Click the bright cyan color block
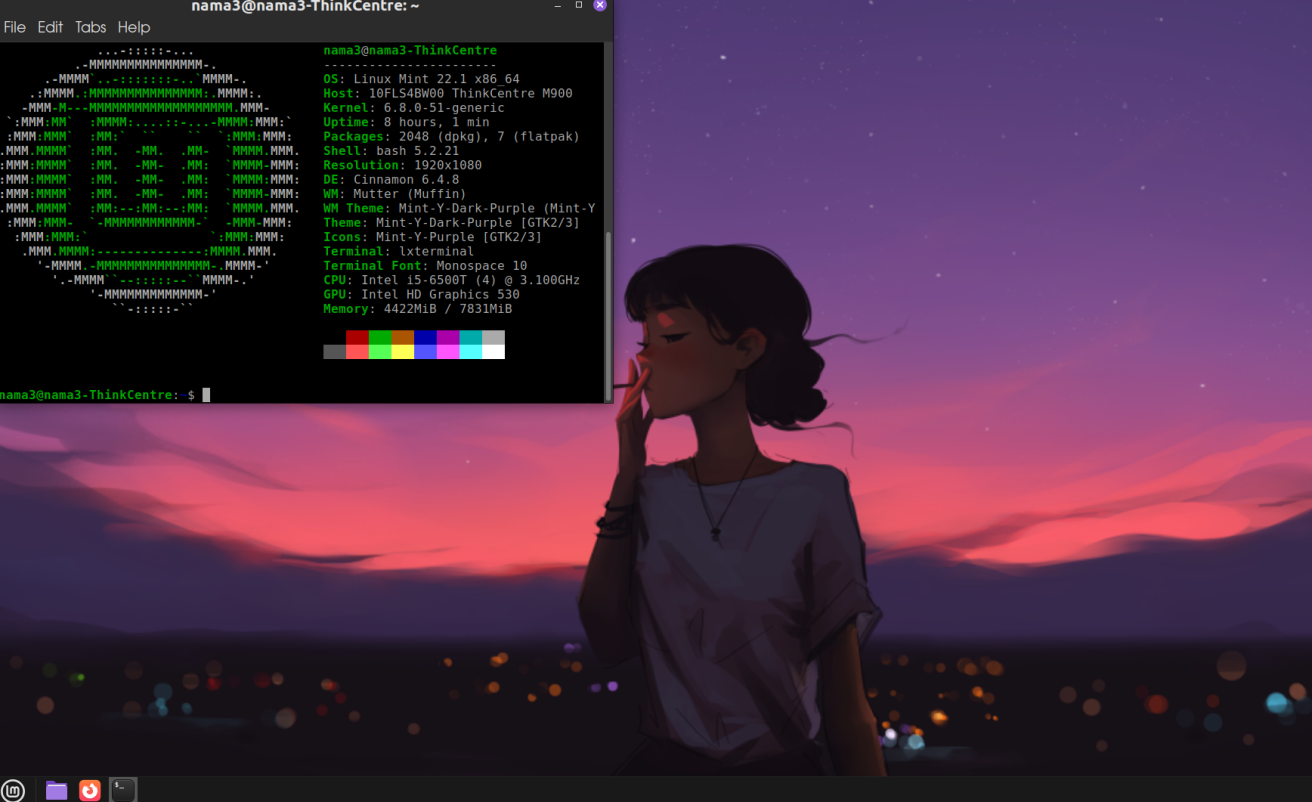The width and height of the screenshot is (1312, 802). (471, 352)
